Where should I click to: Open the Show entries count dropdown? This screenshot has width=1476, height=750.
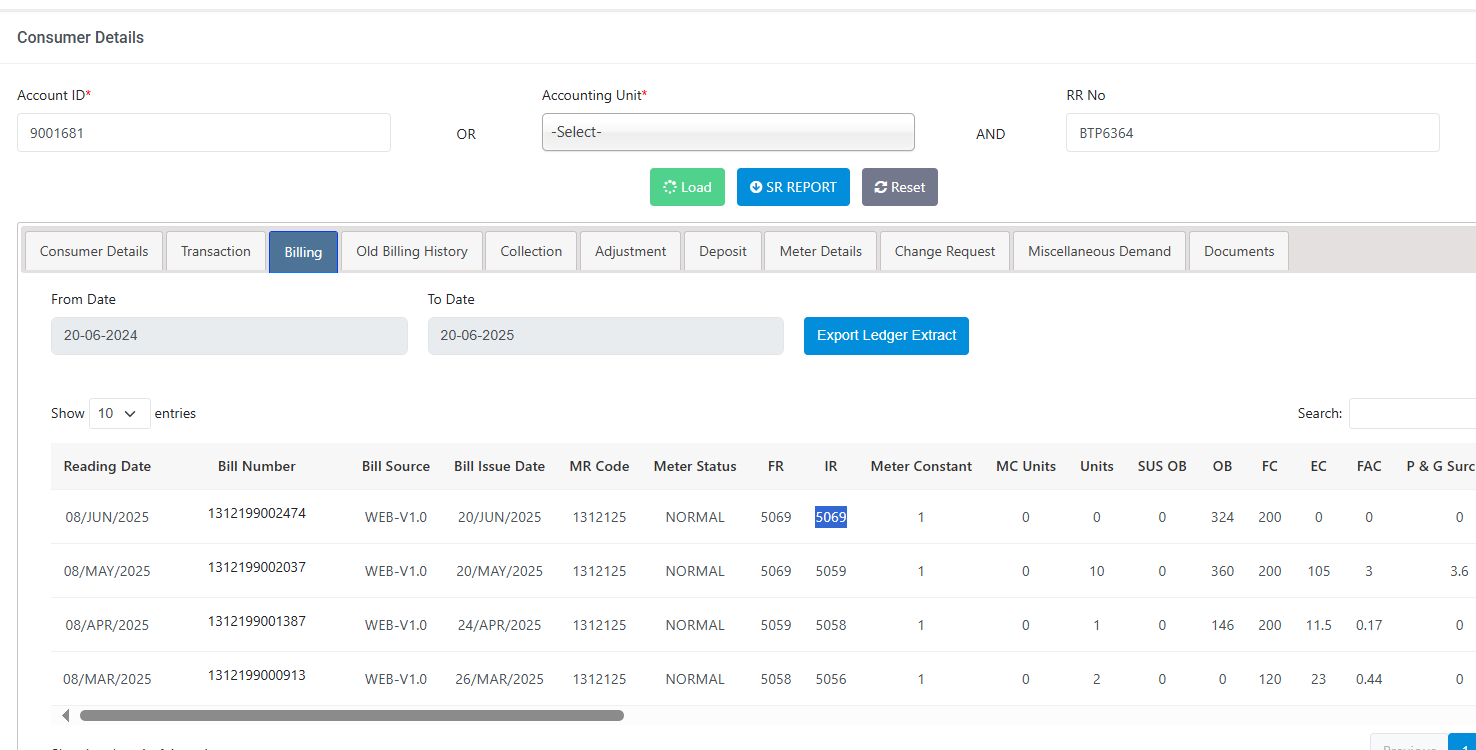(120, 413)
